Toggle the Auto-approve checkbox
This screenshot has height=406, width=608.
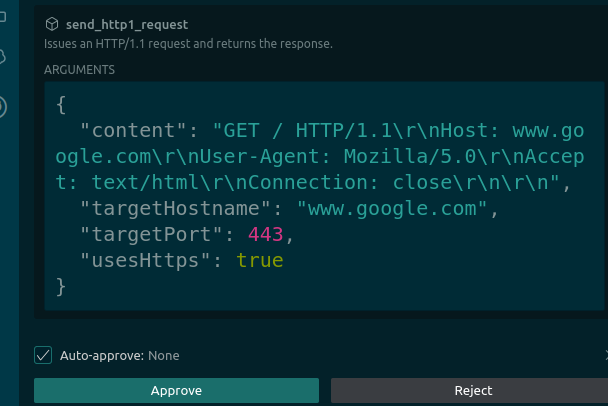click(43, 355)
